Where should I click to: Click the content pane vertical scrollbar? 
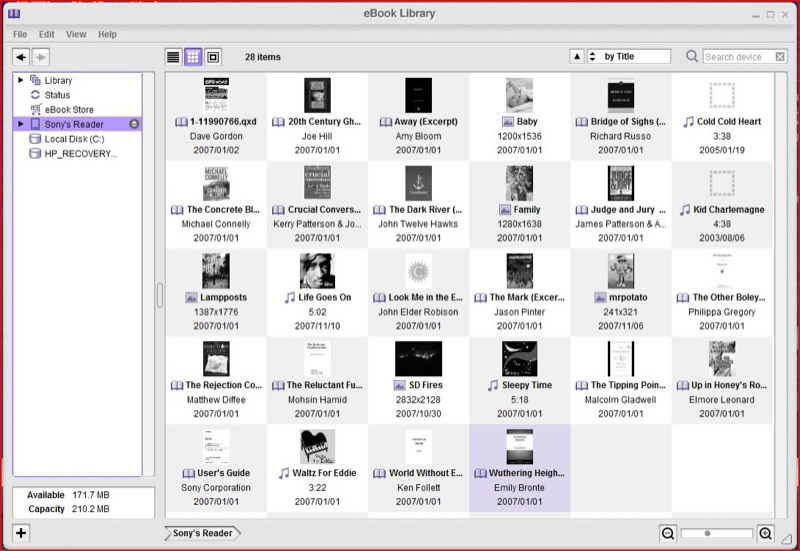pyautogui.click(x=781, y=295)
